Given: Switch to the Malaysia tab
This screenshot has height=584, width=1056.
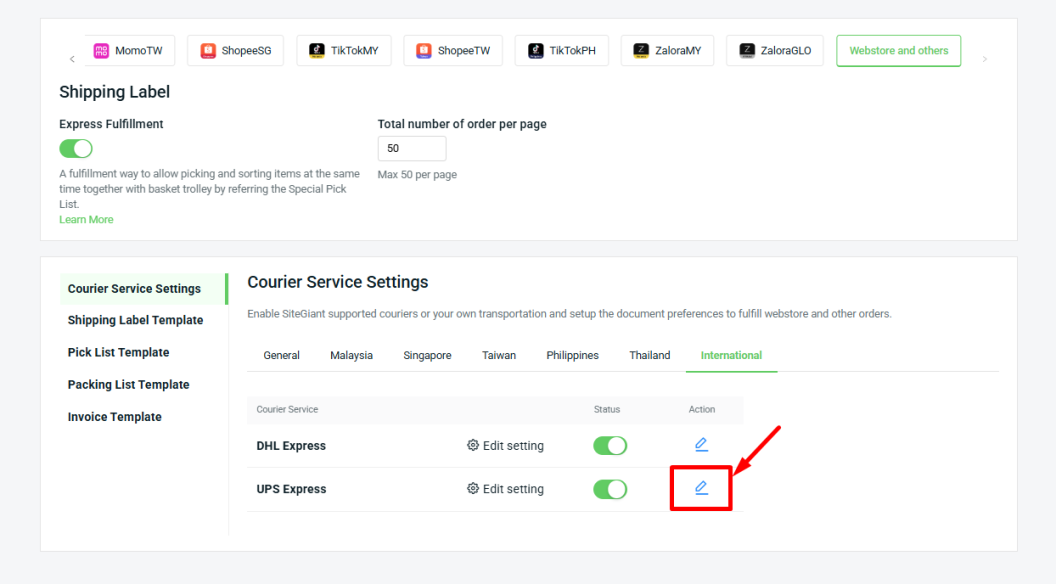Looking at the screenshot, I should [x=351, y=356].
